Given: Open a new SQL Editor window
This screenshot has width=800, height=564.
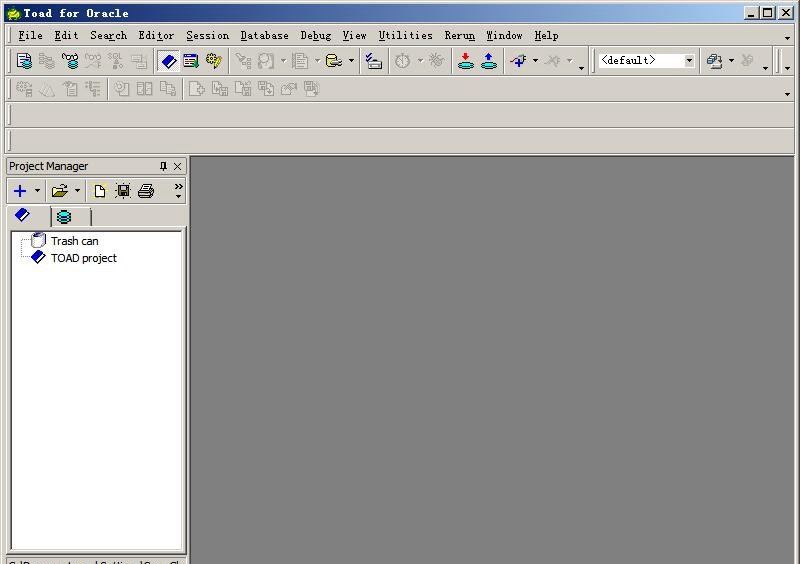Looking at the screenshot, I should (x=24, y=61).
